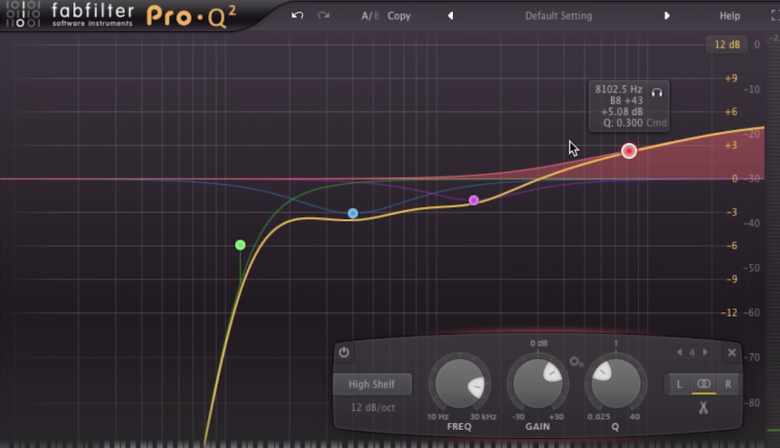Bypass the selected band with power button
Viewport: 780px width, 448px height.
[x=344, y=352]
